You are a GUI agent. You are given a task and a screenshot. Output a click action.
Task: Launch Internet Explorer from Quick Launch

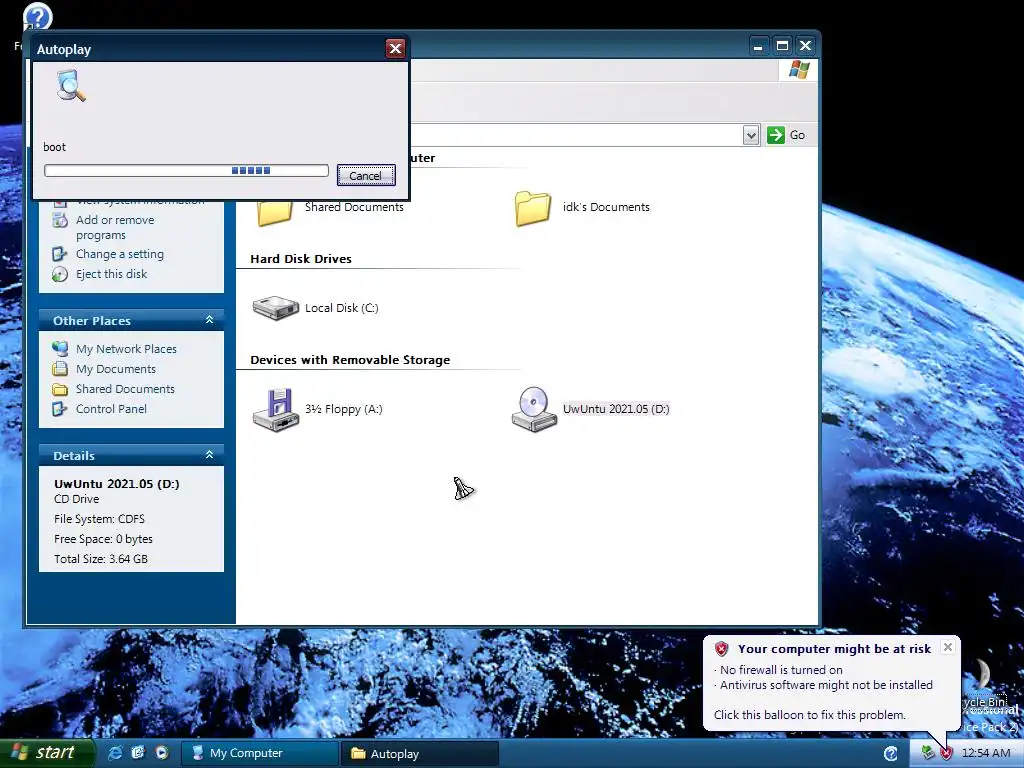(115, 753)
